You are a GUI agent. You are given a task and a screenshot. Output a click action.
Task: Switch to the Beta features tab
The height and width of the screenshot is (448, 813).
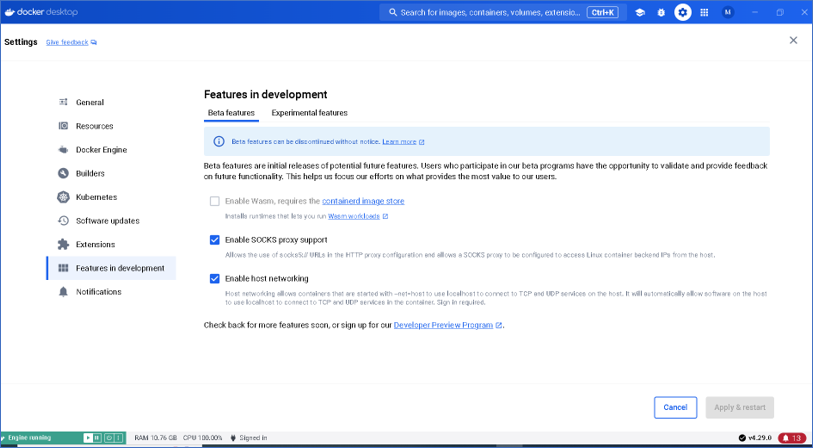pos(231,113)
